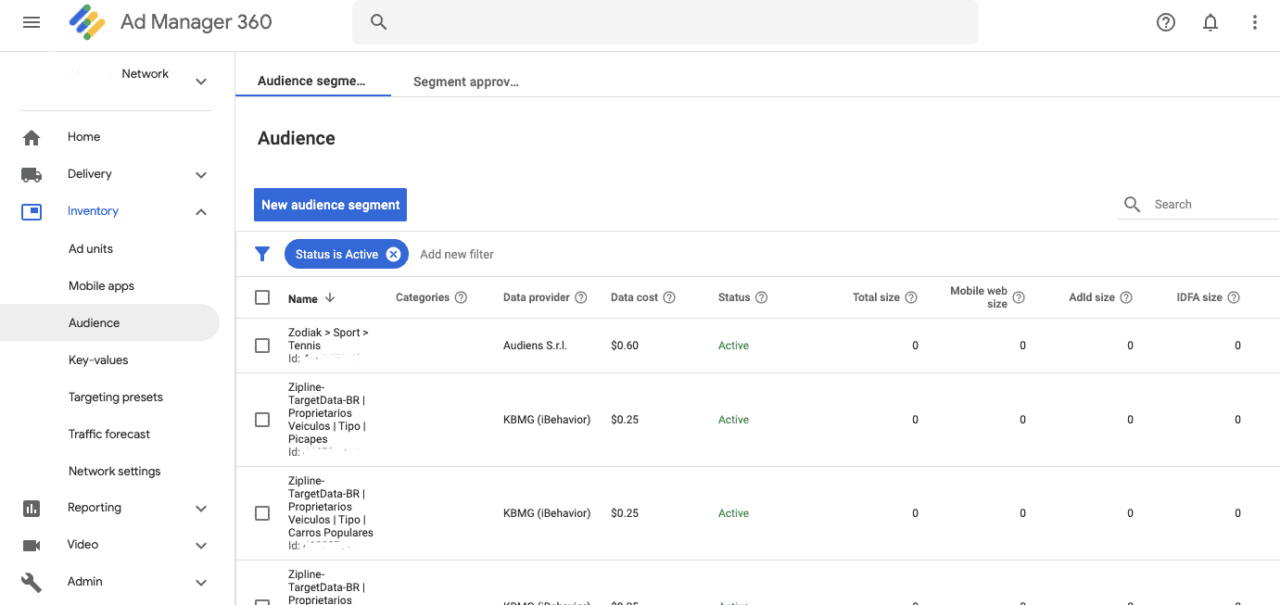This screenshot has width=1280, height=605.
Task: Expand the Network selector dropdown
Action: point(200,81)
